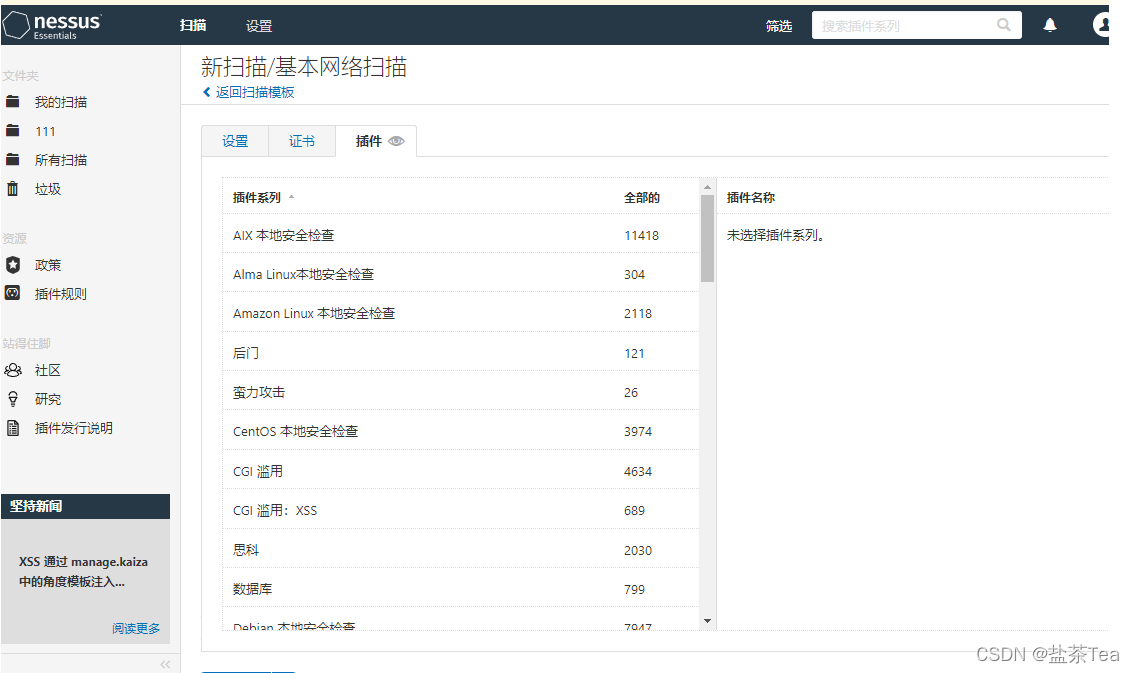This screenshot has height=673, width=1134.
Task: Click the 返回扫描模板 back link
Action: click(x=248, y=92)
